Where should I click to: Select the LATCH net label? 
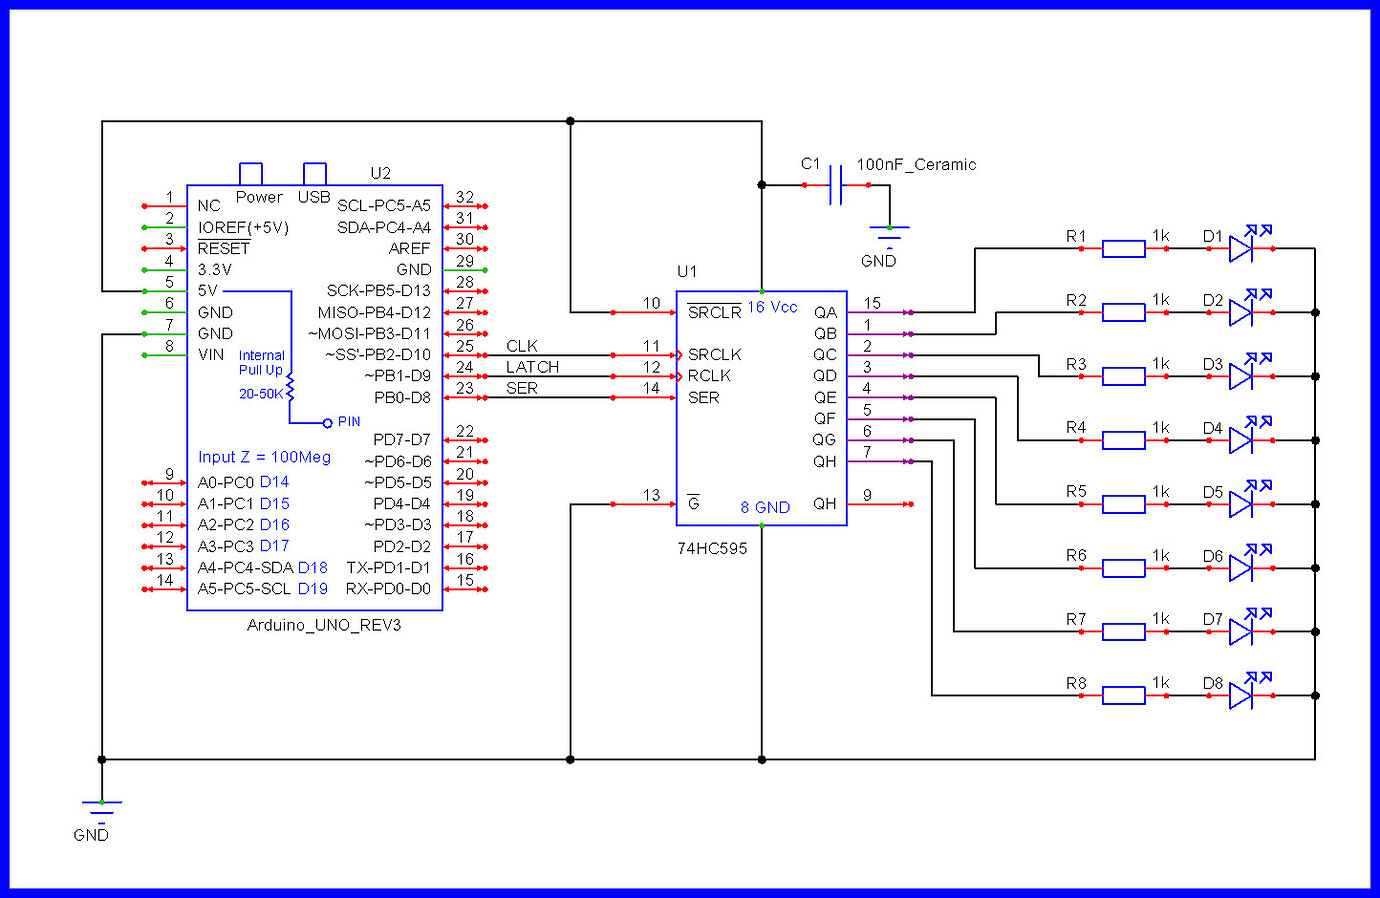click(x=533, y=367)
